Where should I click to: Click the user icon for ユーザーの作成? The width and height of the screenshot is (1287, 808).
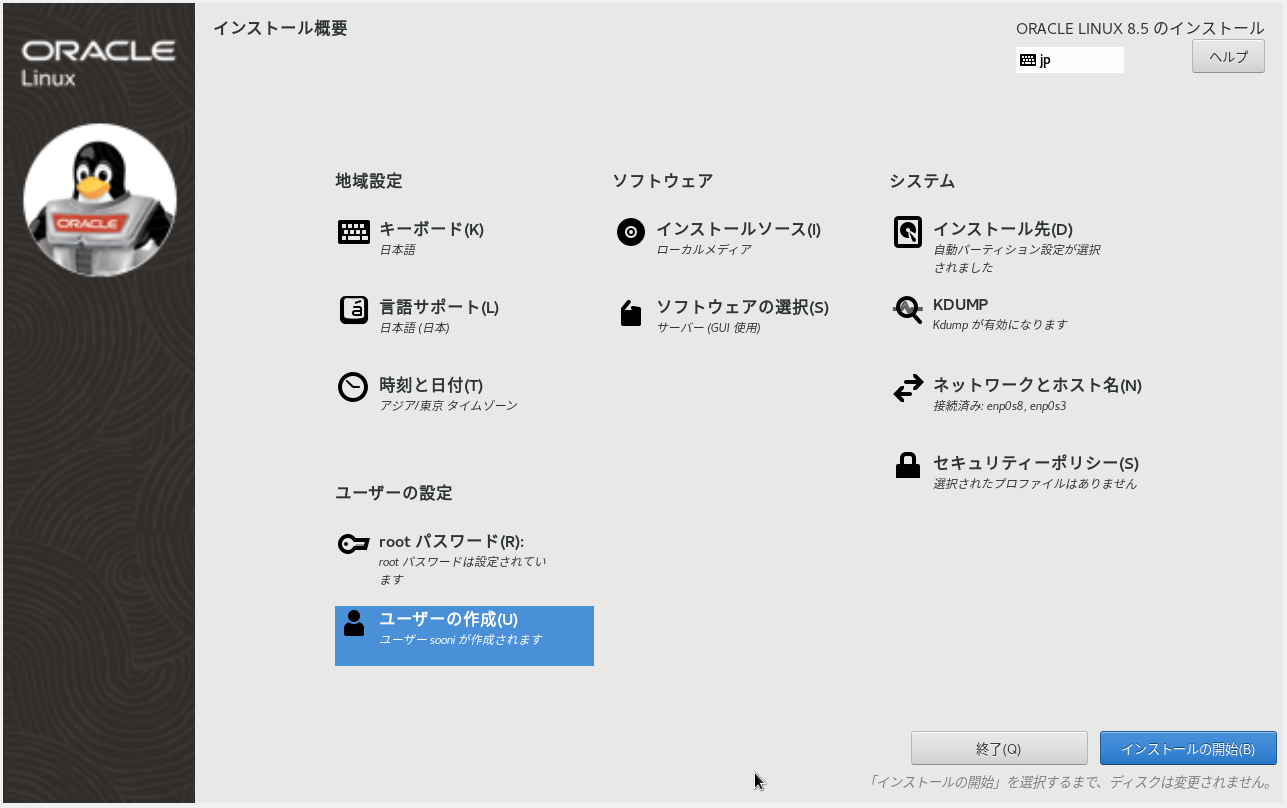pos(353,623)
